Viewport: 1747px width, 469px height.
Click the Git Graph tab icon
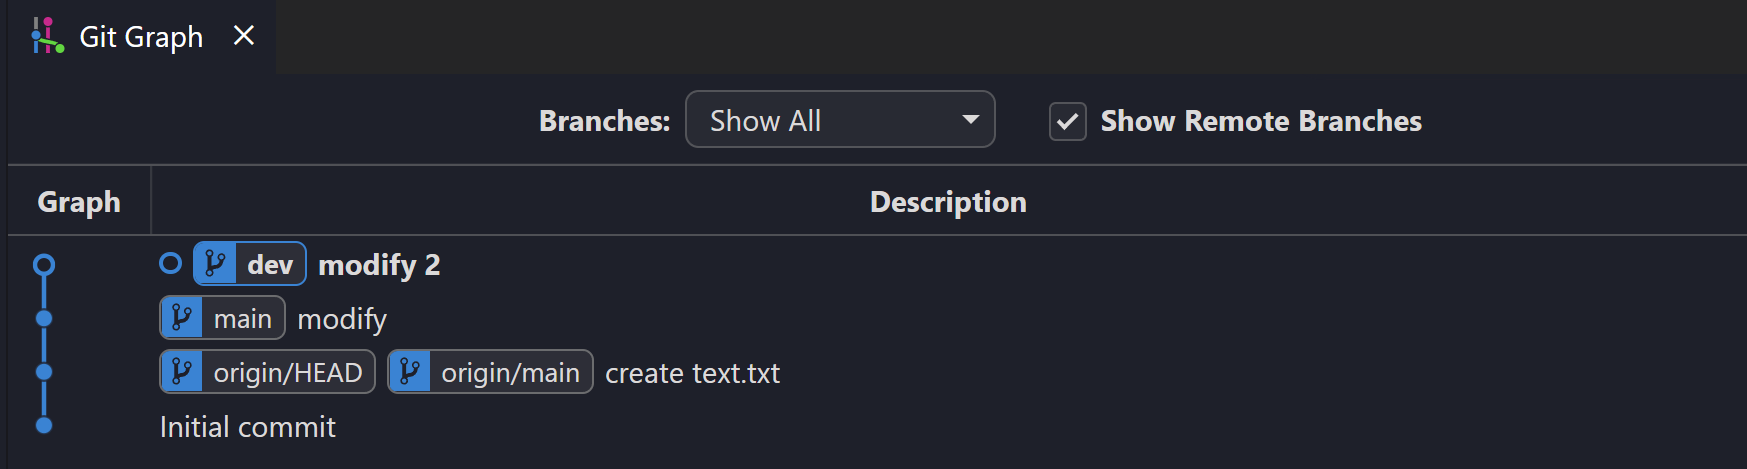[x=47, y=36]
